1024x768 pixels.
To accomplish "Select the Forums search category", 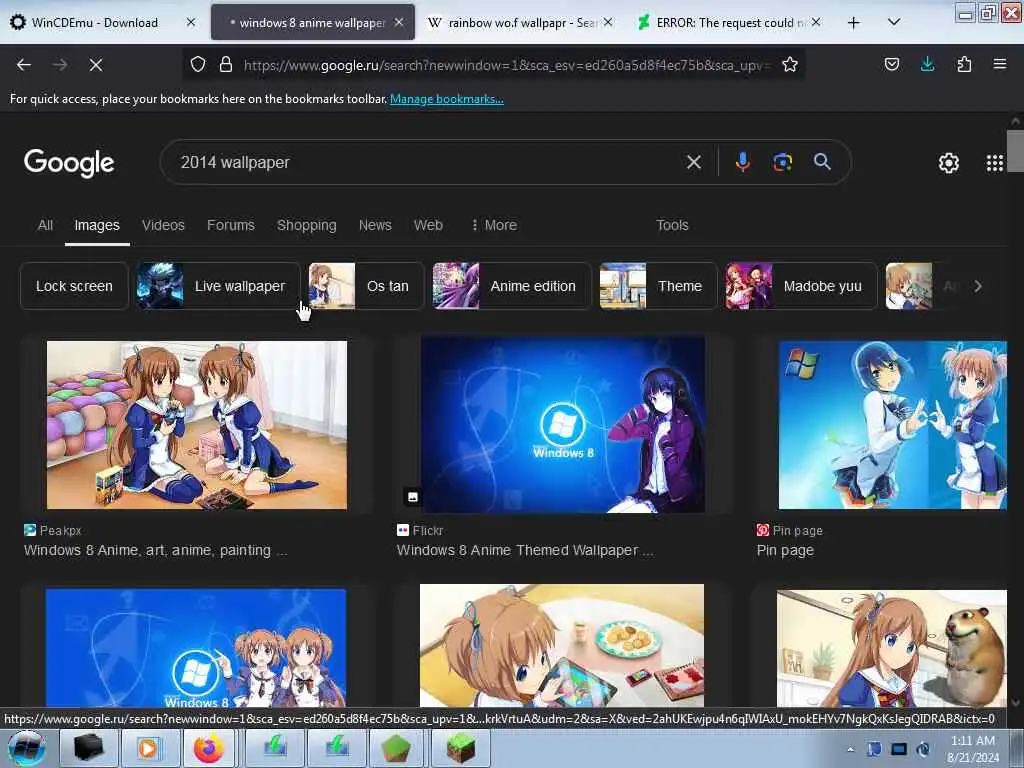I will click(231, 225).
